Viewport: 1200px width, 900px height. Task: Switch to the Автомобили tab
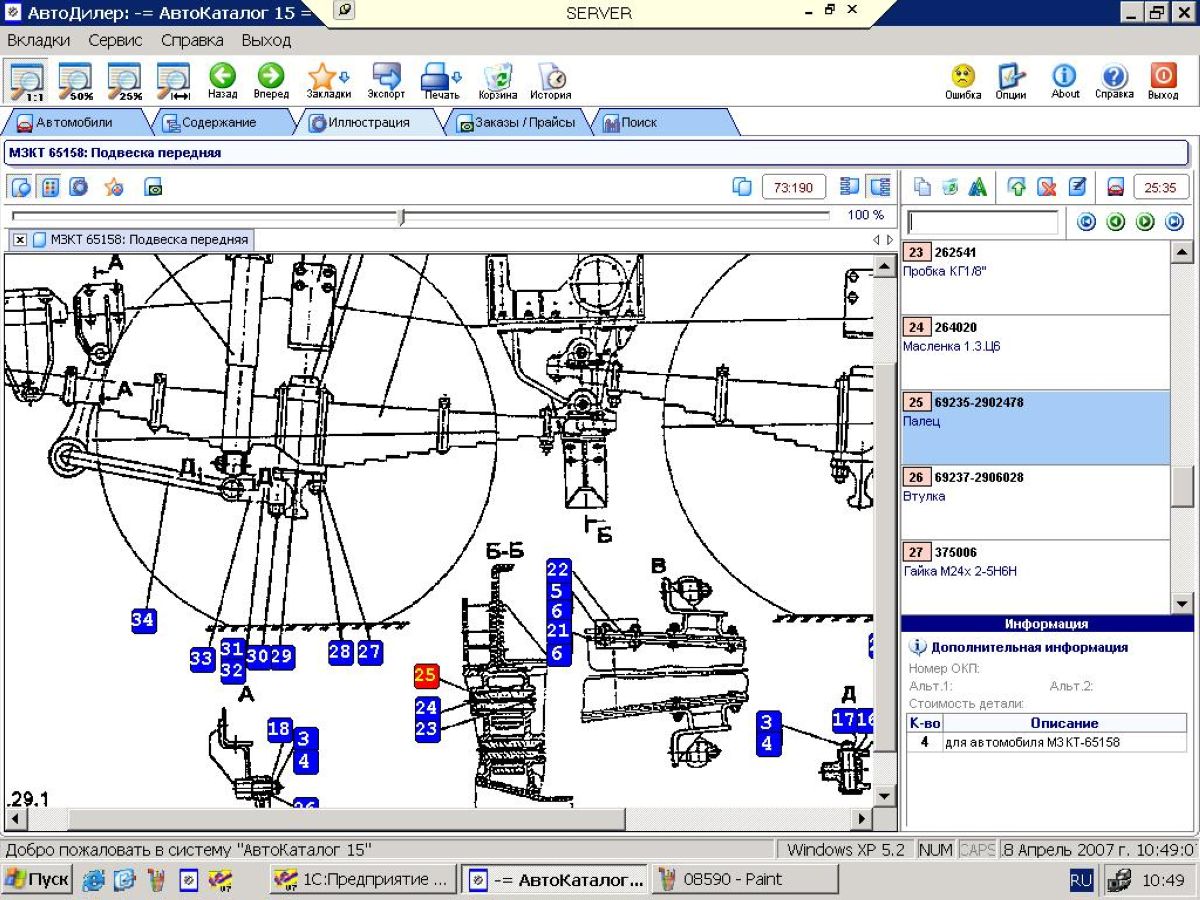click(73, 122)
